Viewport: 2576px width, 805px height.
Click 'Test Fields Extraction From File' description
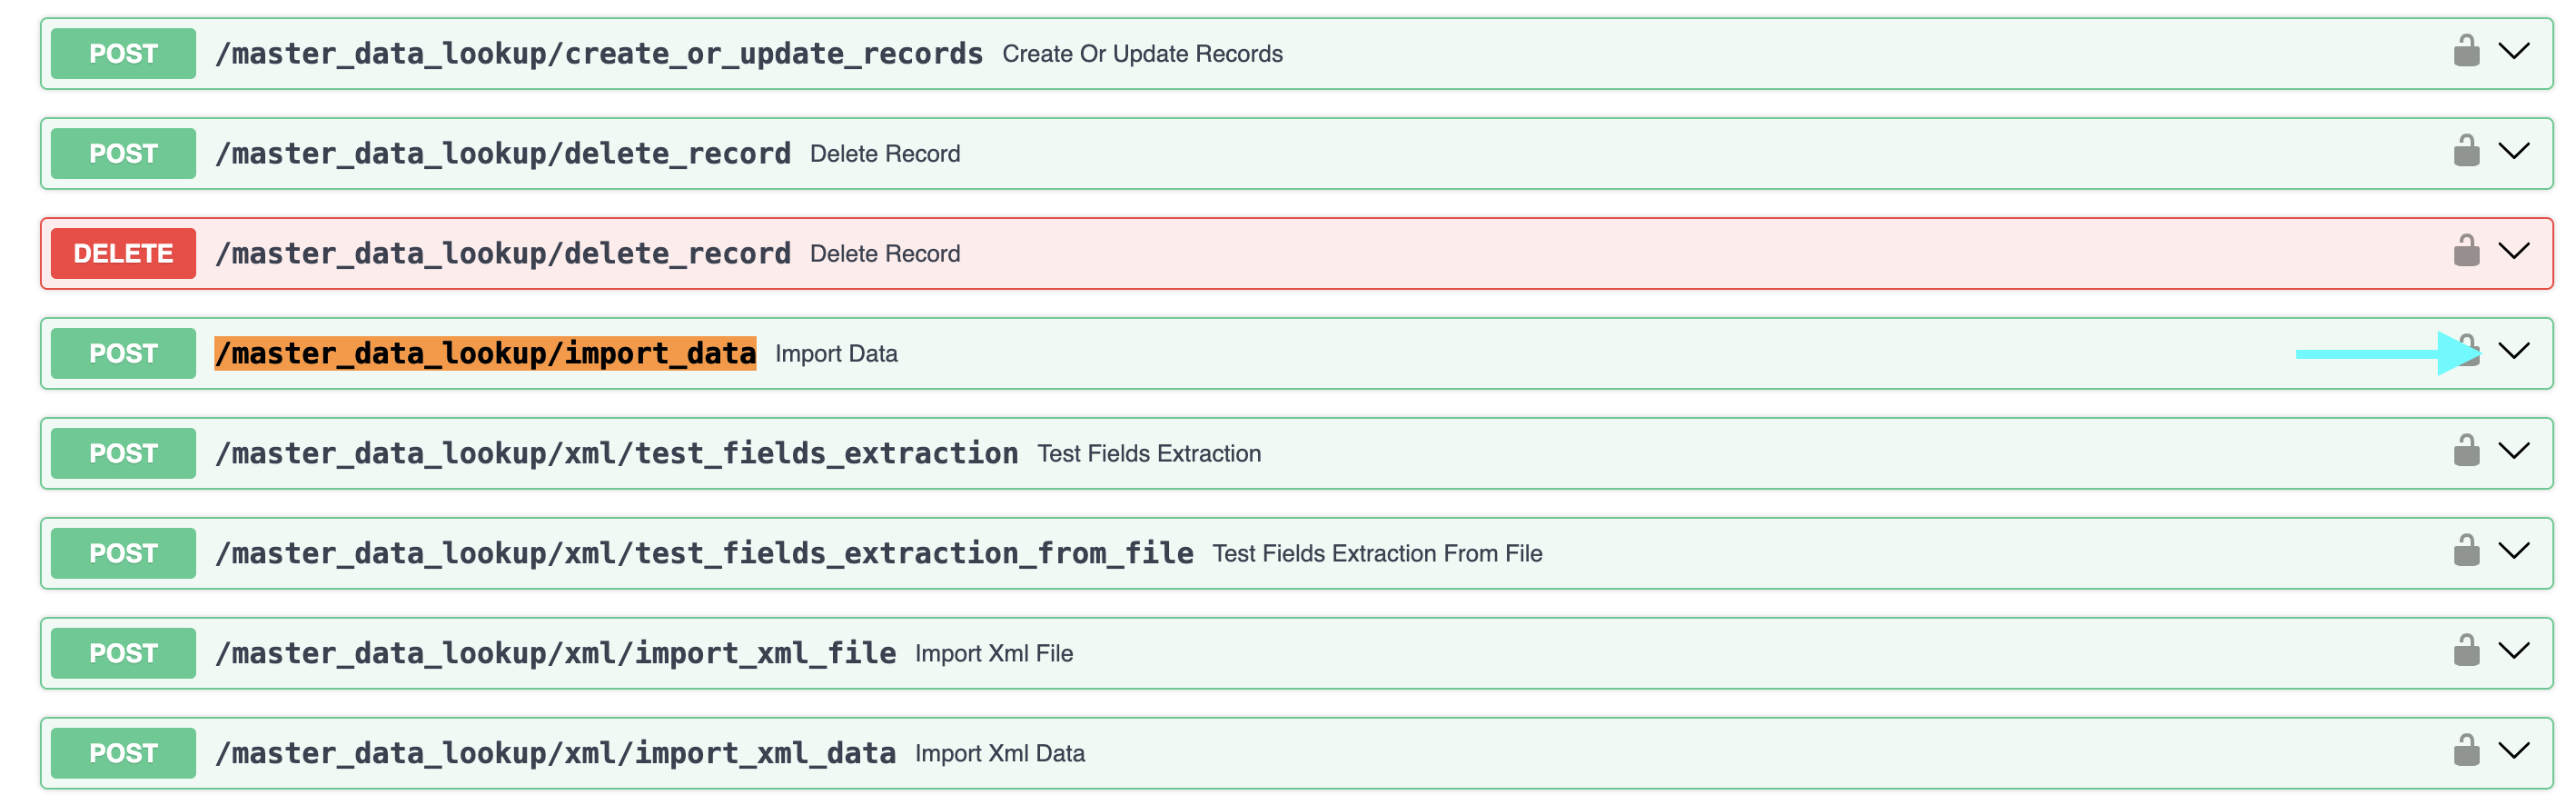[1376, 554]
